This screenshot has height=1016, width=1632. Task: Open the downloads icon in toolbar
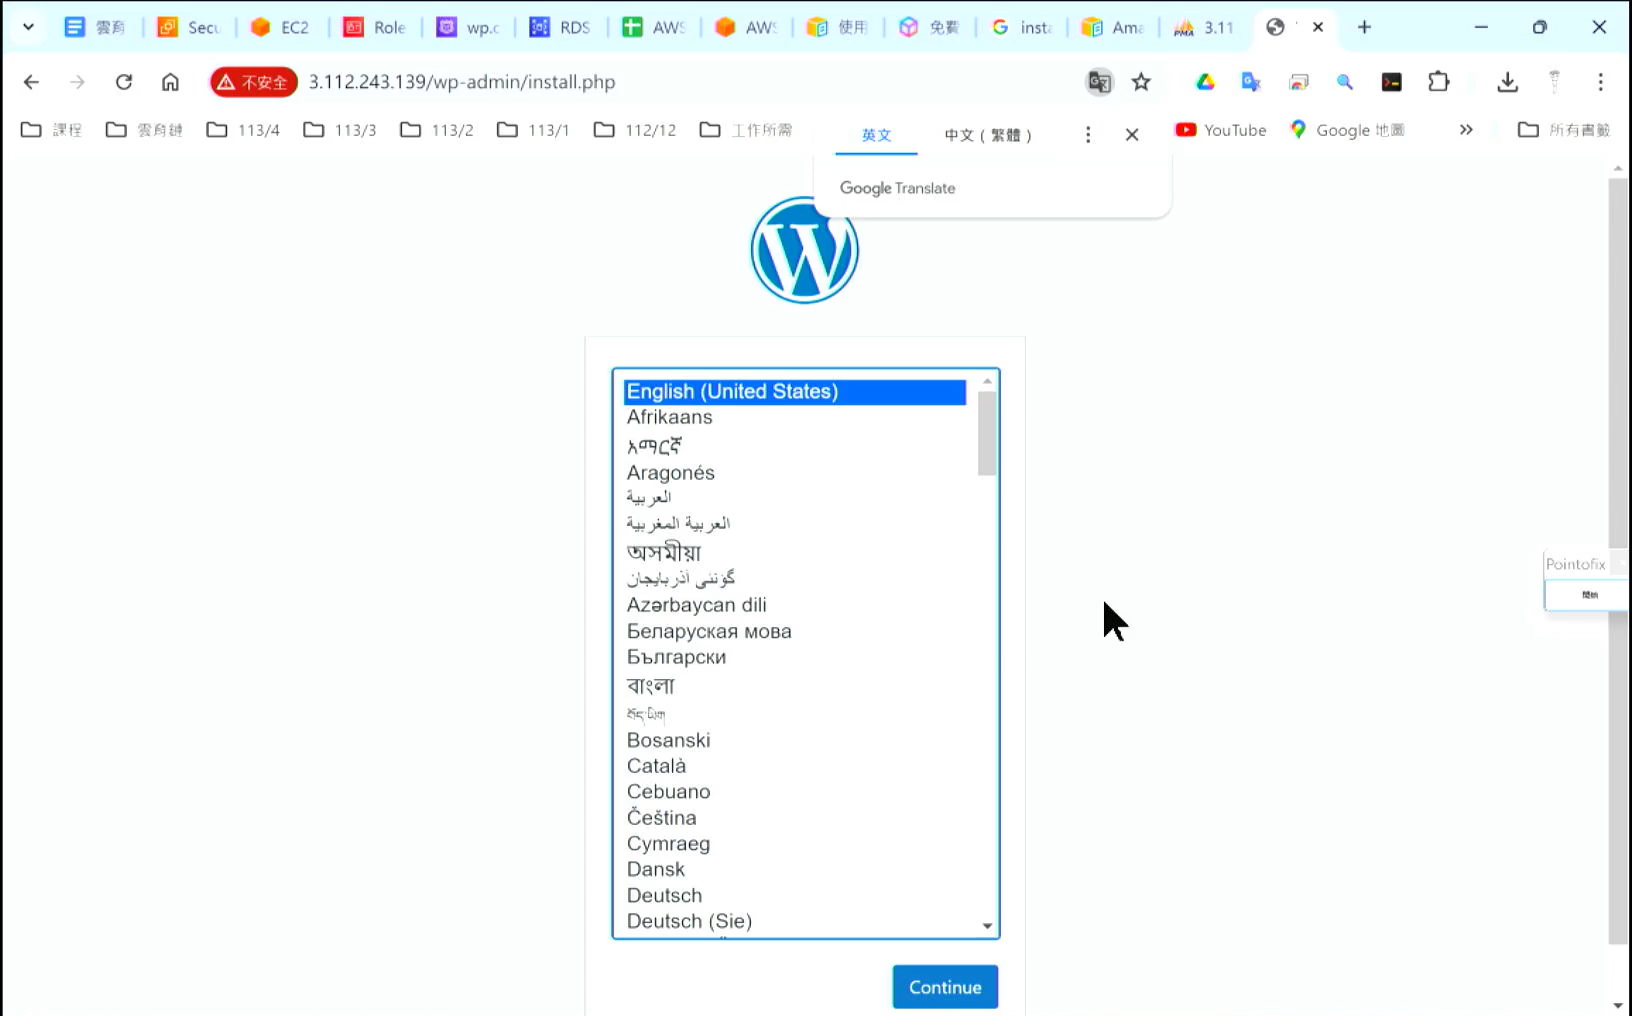pyautogui.click(x=1507, y=82)
